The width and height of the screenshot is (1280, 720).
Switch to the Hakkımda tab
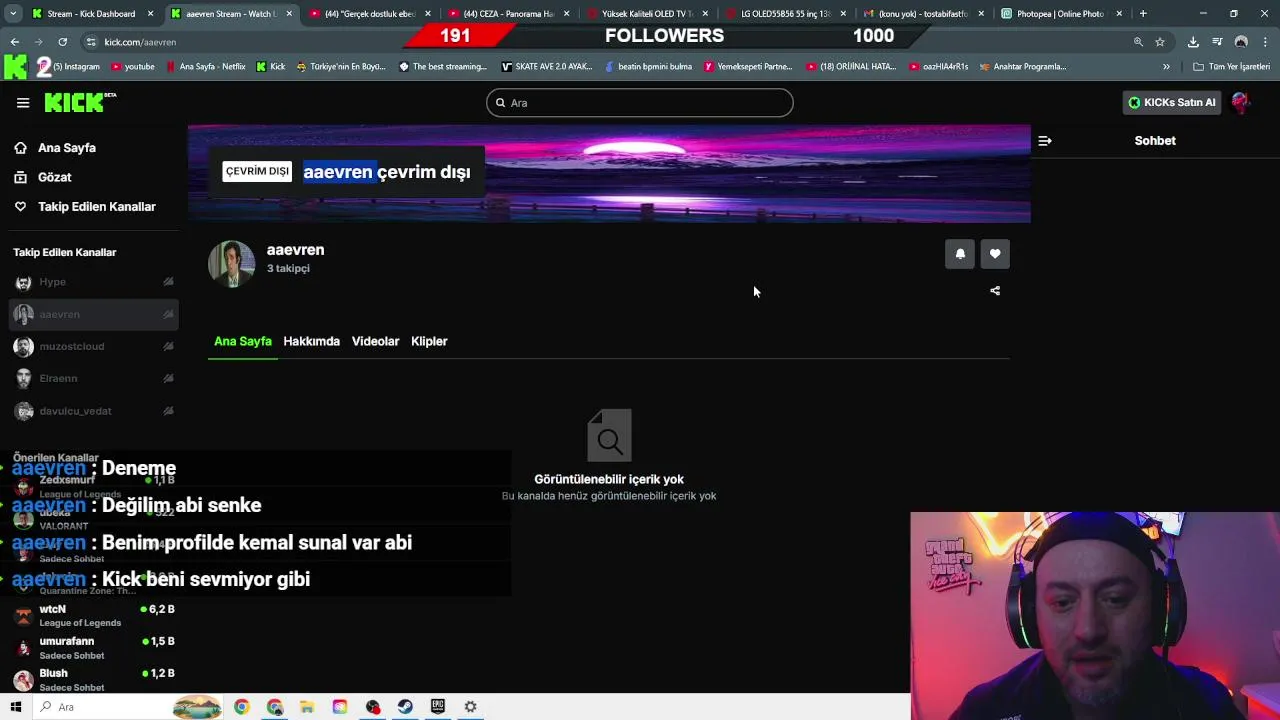coord(311,341)
